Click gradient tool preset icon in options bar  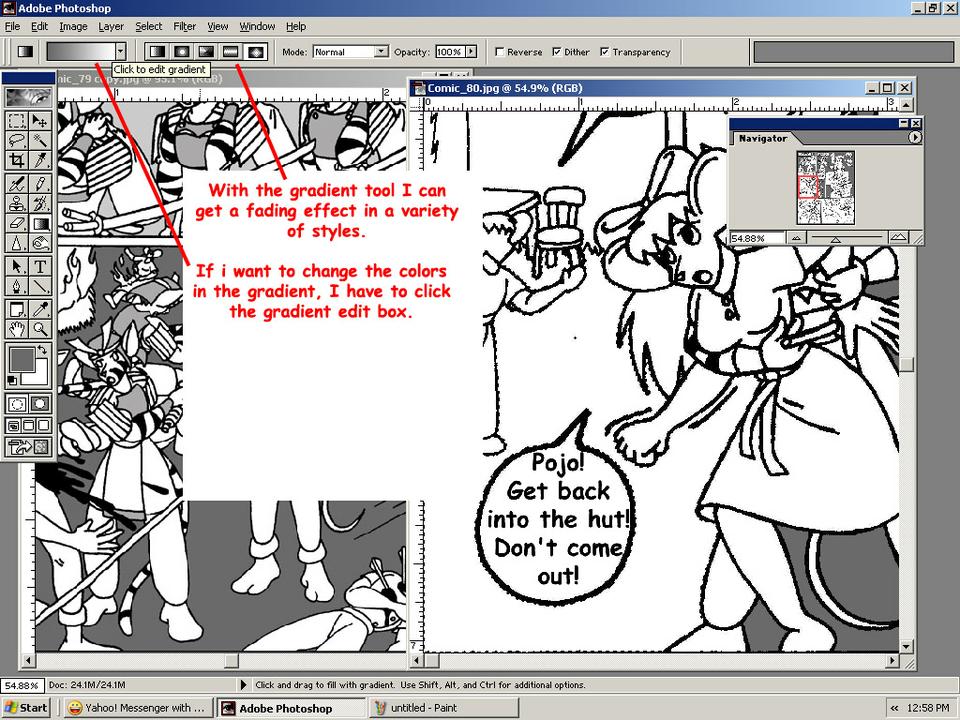tap(25, 52)
